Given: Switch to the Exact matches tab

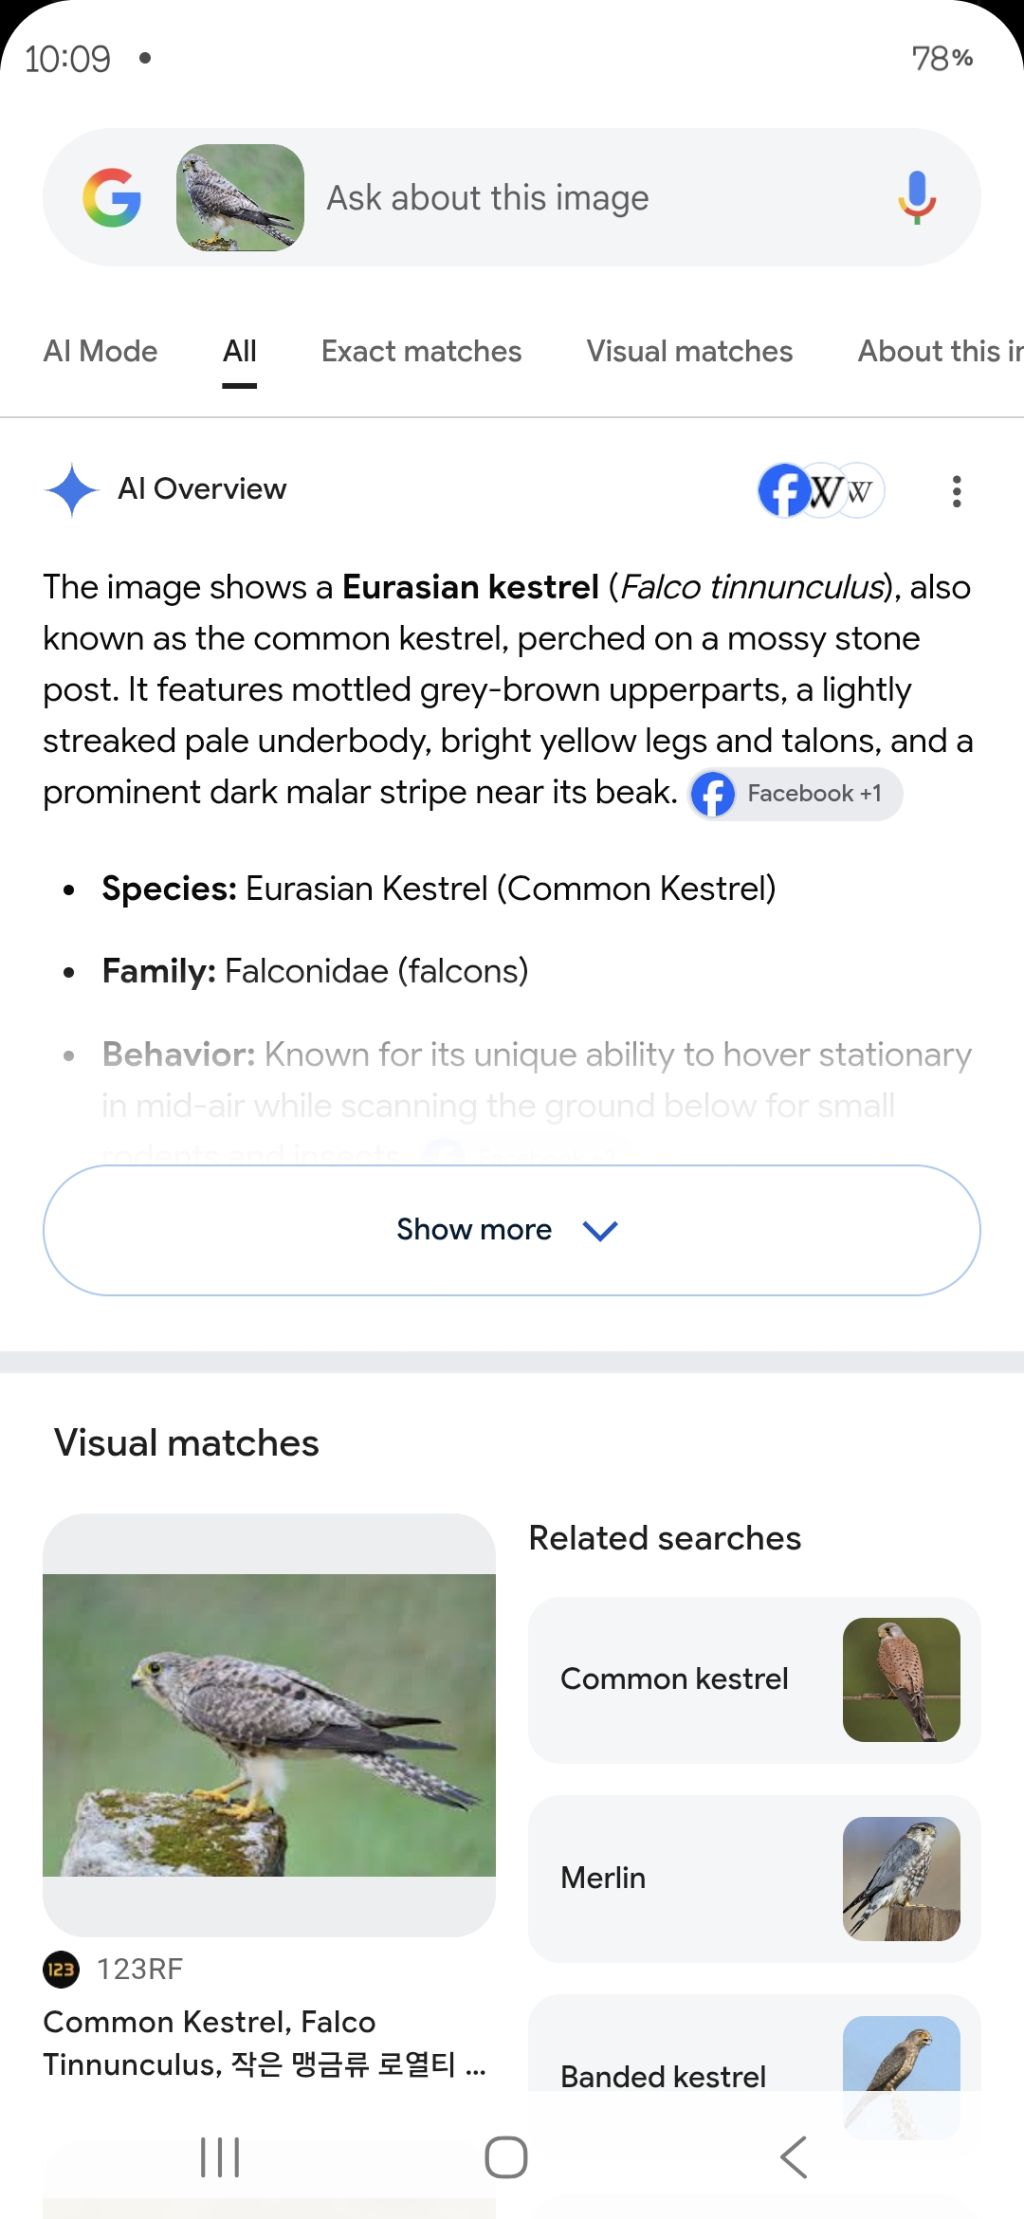Looking at the screenshot, I should pos(421,351).
